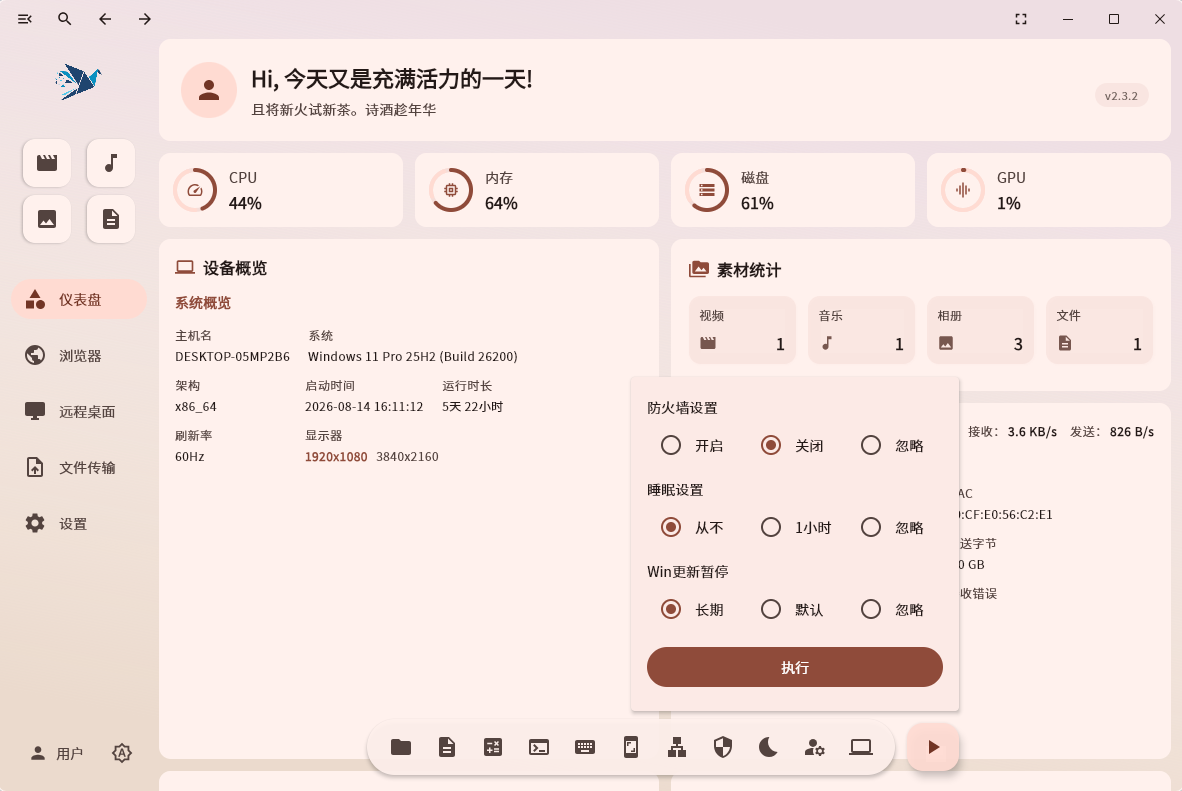Open the security shield icon in dock
Image resolution: width=1182 pixels, height=791 pixels.
pyautogui.click(x=723, y=747)
